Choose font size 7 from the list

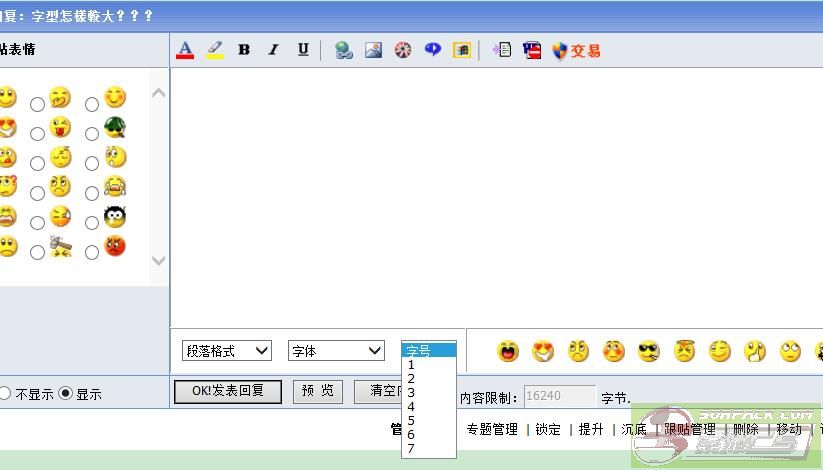coord(411,449)
